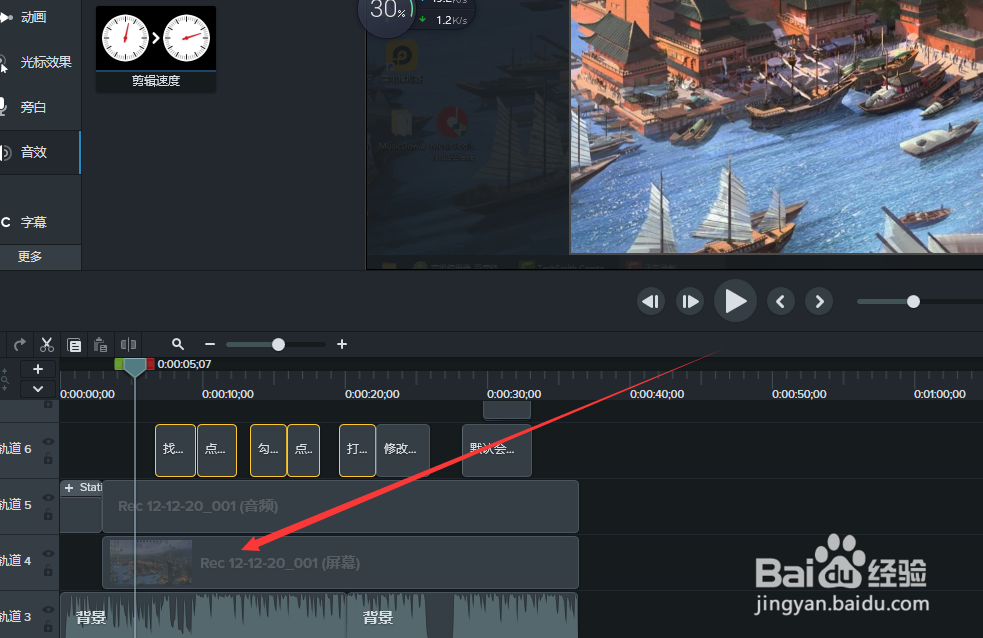Select the 剪辑速度 clip speed effect
This screenshot has height=638, width=983.
156,50
